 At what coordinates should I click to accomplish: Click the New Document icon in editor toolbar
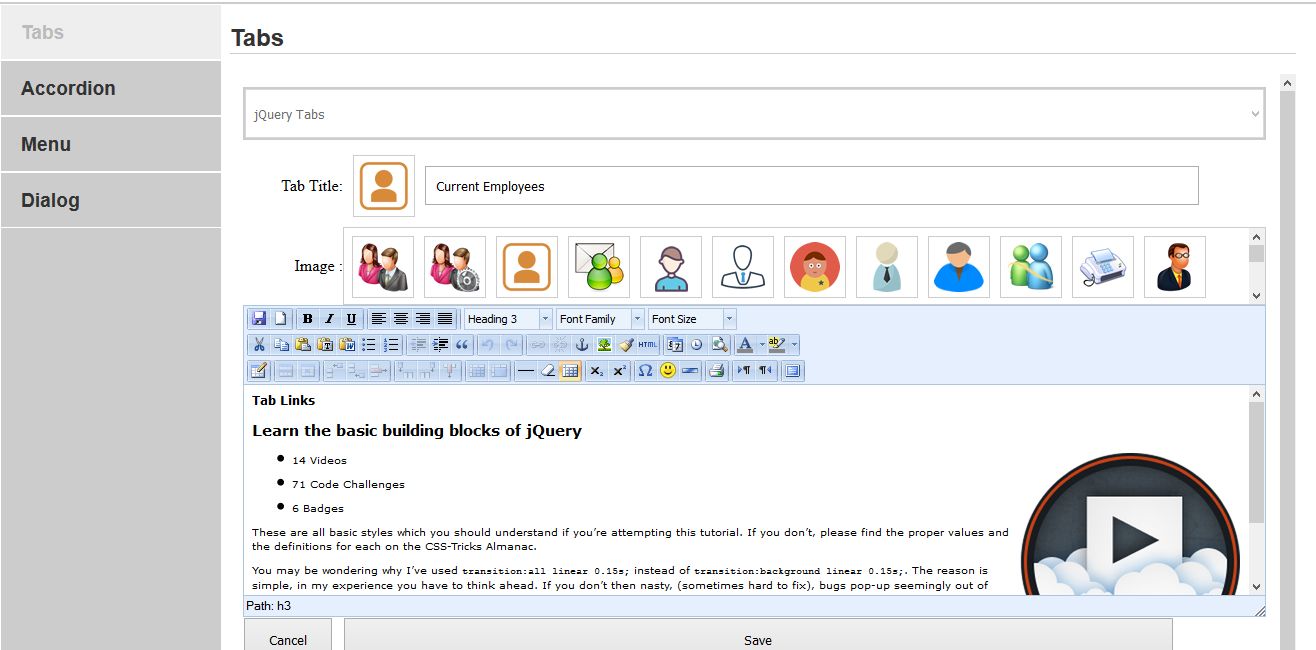click(x=281, y=319)
